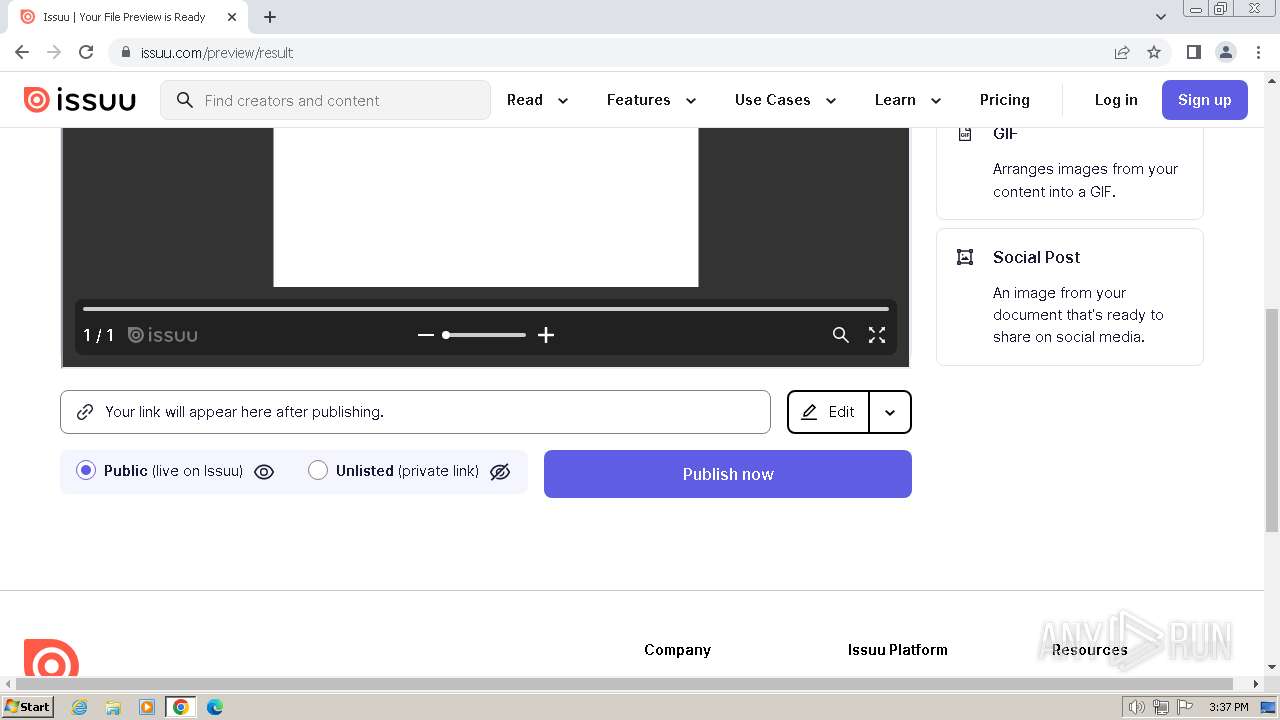View site information lock icon
Image resolution: width=1280 pixels, height=720 pixels.
click(126, 52)
